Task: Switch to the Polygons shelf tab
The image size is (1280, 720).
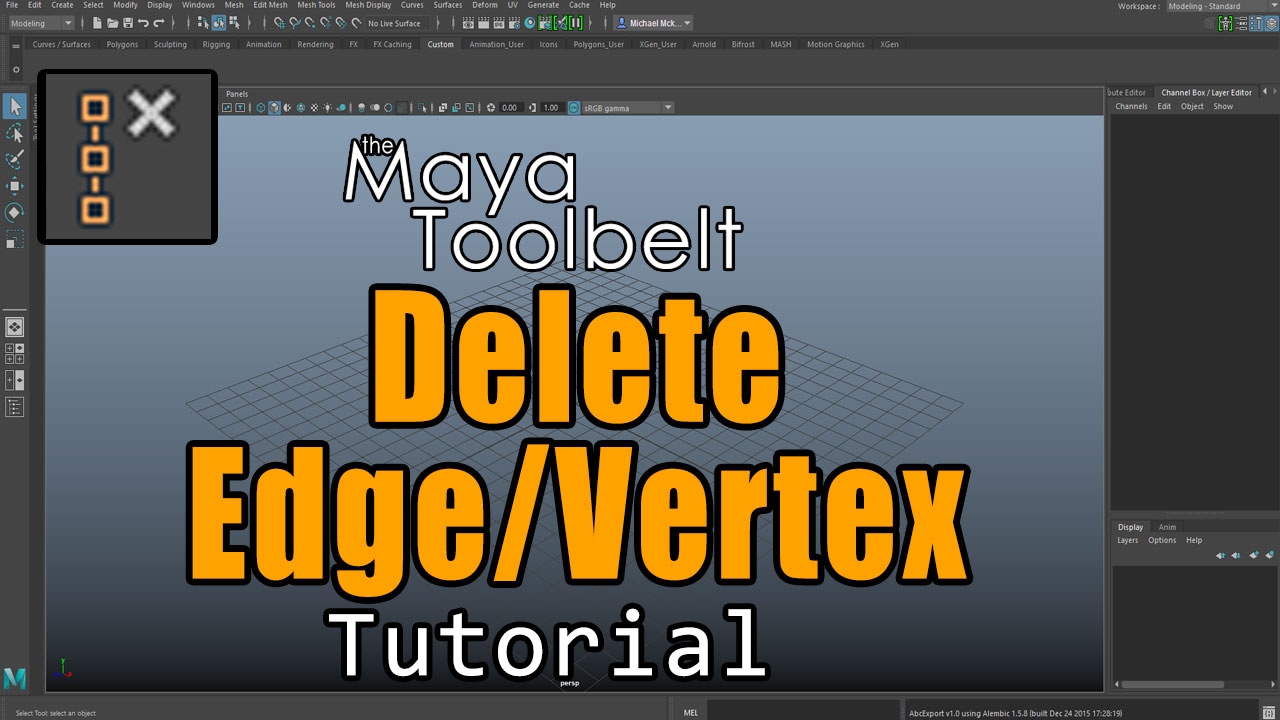Action: 122,45
